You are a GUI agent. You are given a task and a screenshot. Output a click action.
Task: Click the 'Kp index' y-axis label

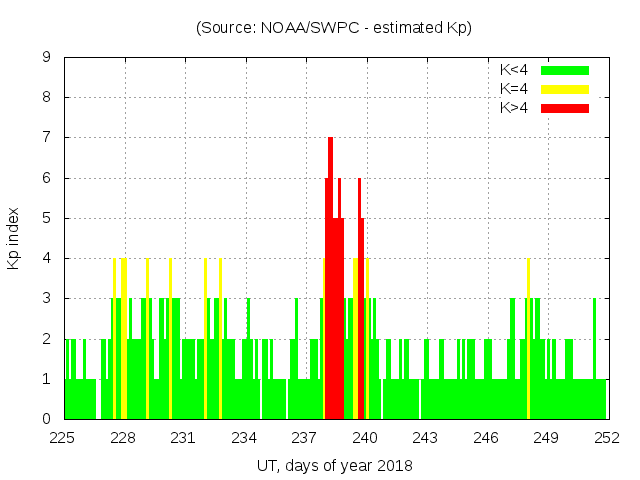pos(14,238)
